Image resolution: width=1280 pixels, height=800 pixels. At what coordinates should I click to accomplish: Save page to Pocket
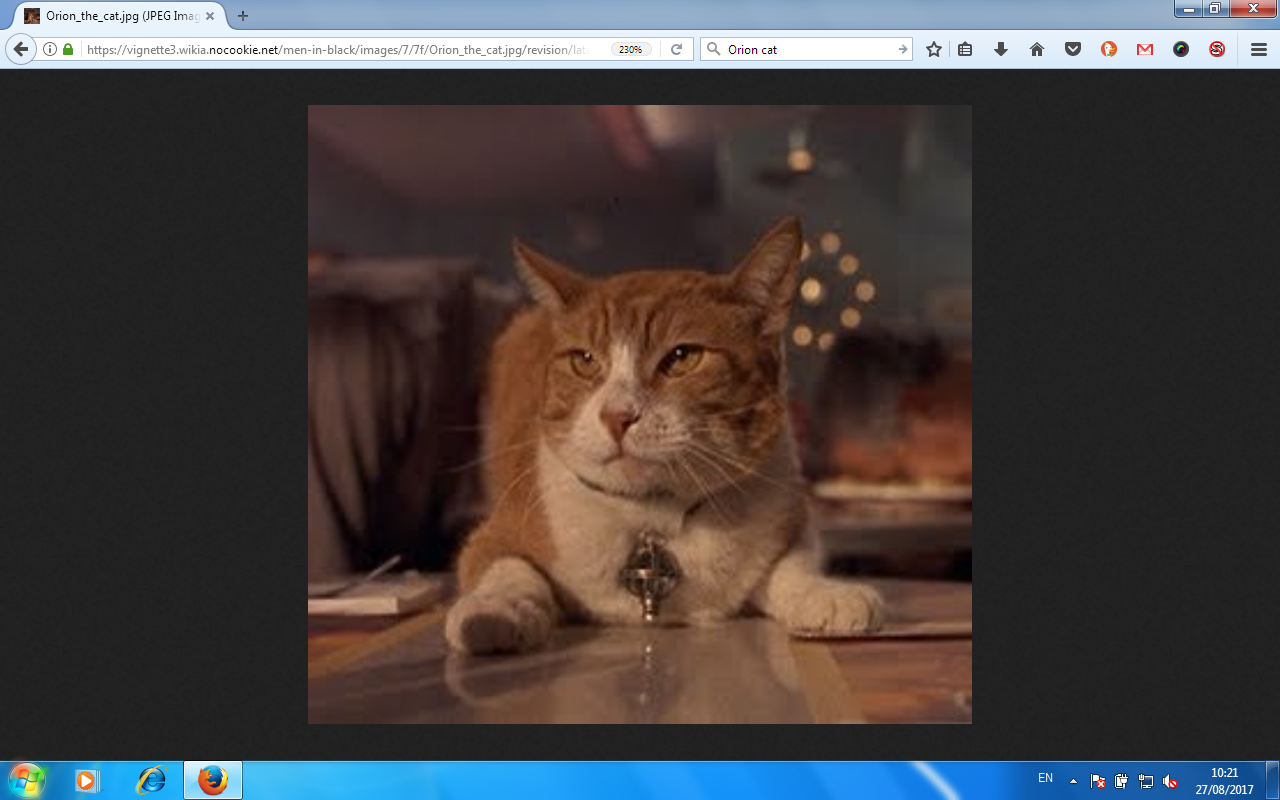(x=1073, y=49)
